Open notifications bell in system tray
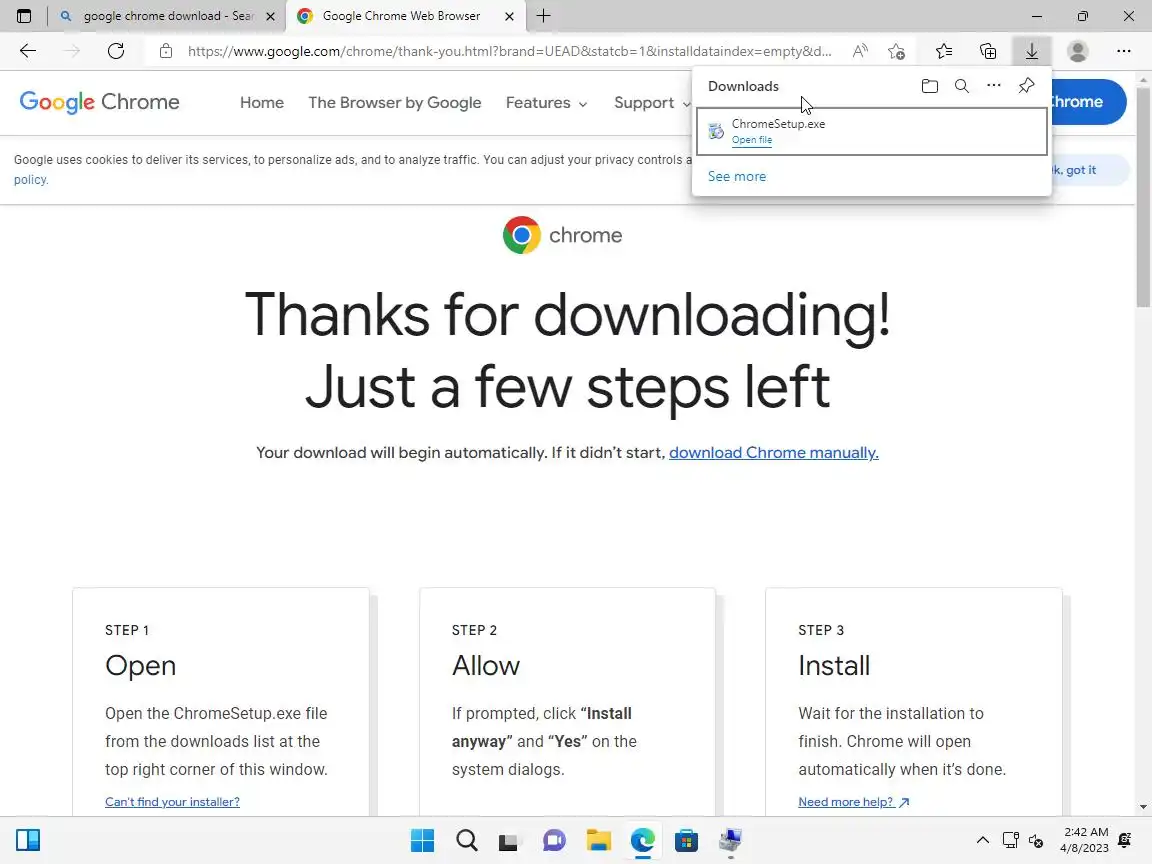This screenshot has width=1152, height=864. click(1125, 840)
